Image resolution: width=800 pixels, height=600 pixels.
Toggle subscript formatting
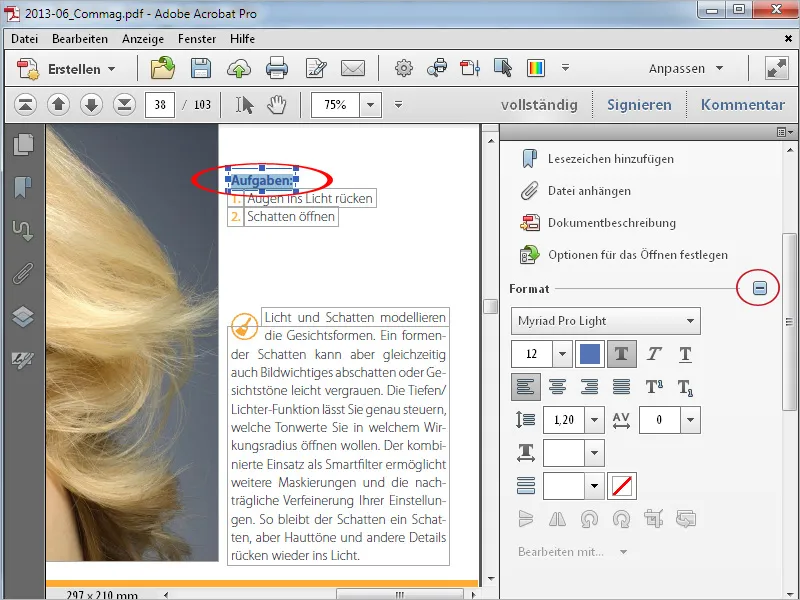pyautogui.click(x=685, y=387)
